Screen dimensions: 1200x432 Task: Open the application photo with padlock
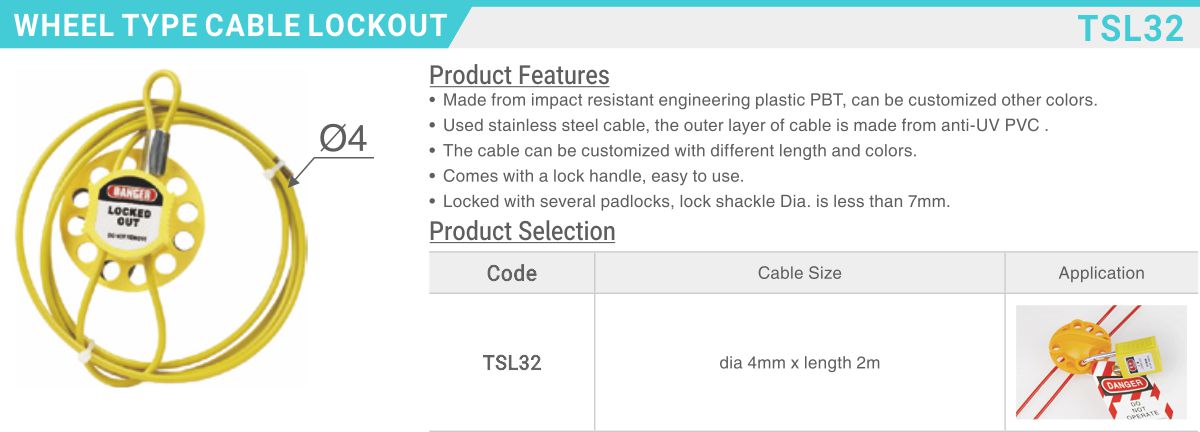1101,362
